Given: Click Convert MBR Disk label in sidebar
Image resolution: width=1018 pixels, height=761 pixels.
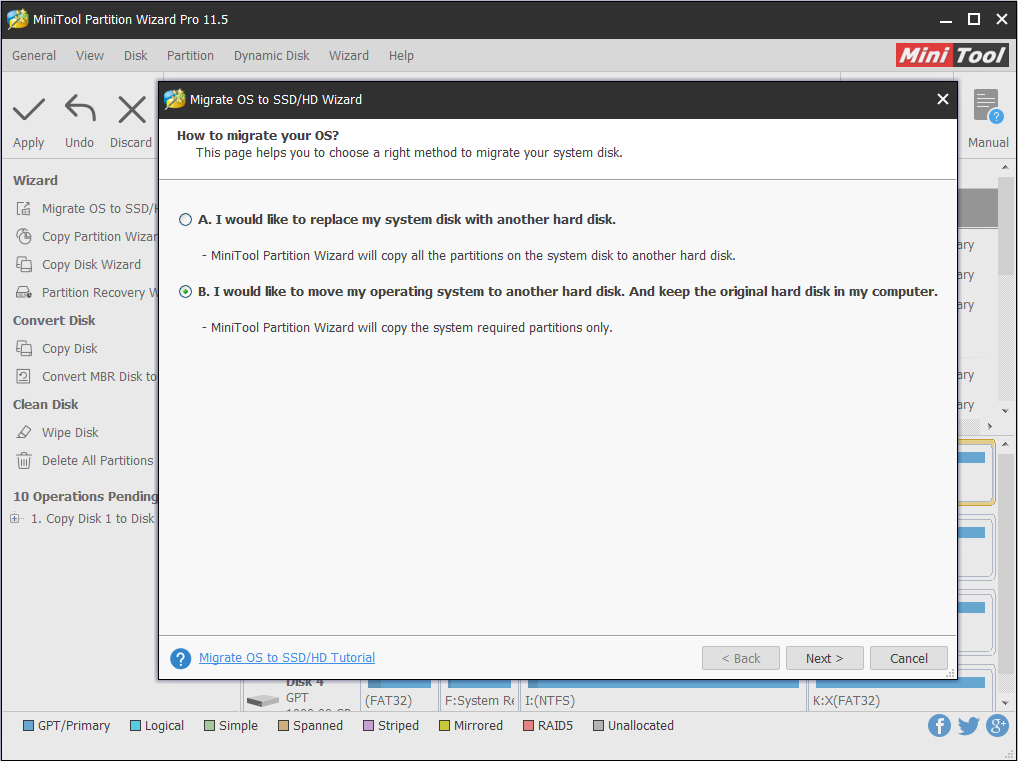Looking at the screenshot, I should click(x=99, y=377).
